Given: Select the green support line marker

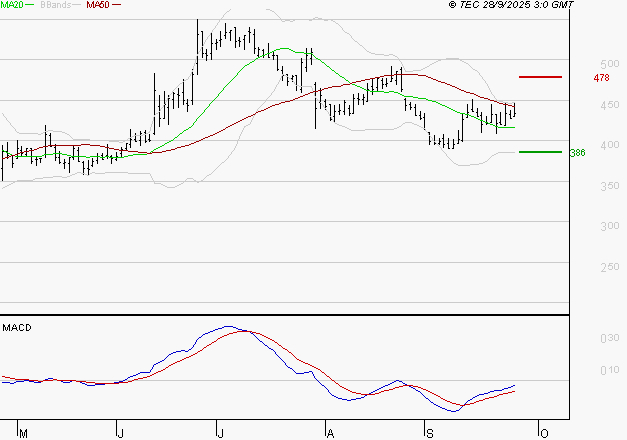Looking at the screenshot, I should pyautogui.click(x=540, y=152).
